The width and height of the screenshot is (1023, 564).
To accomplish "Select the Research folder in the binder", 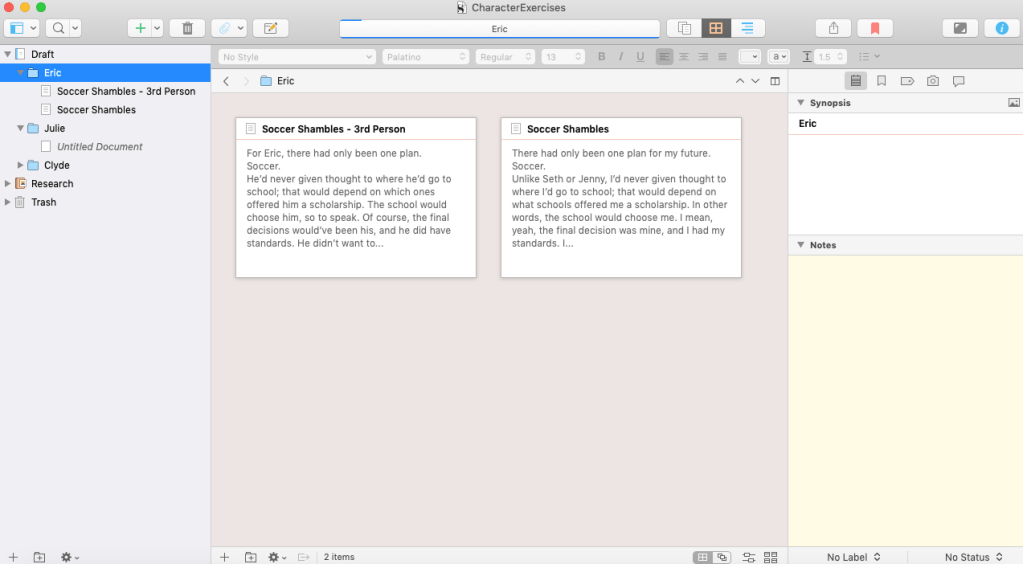I will [52, 184].
